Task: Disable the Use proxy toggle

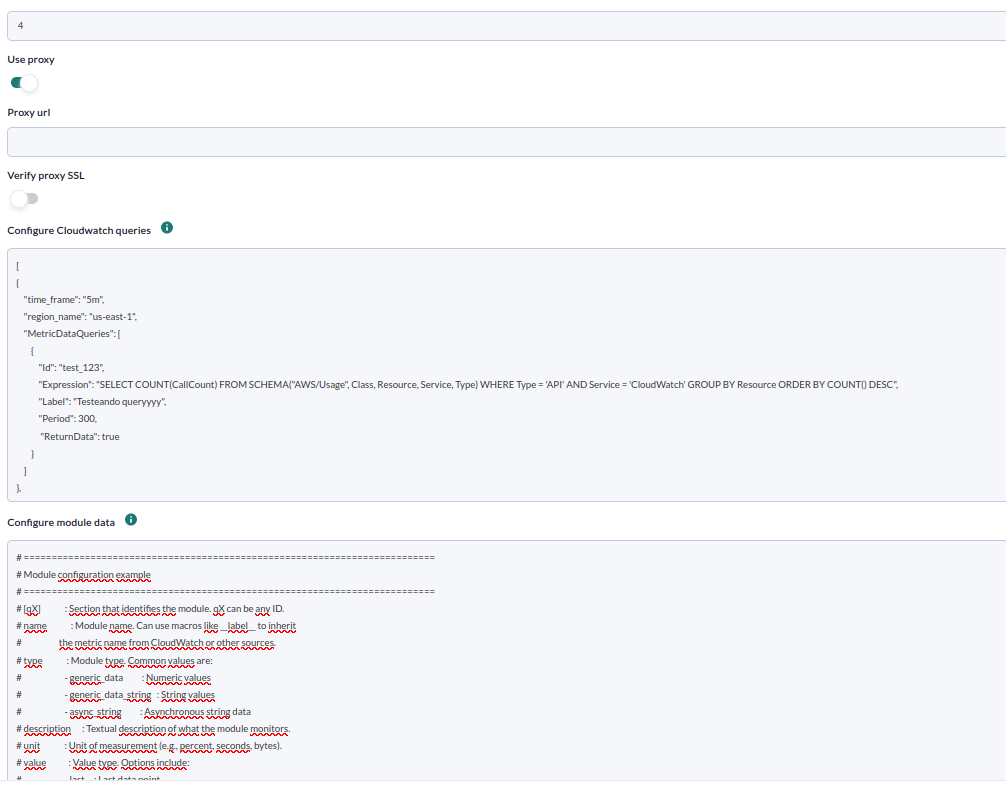Action: tap(24, 83)
